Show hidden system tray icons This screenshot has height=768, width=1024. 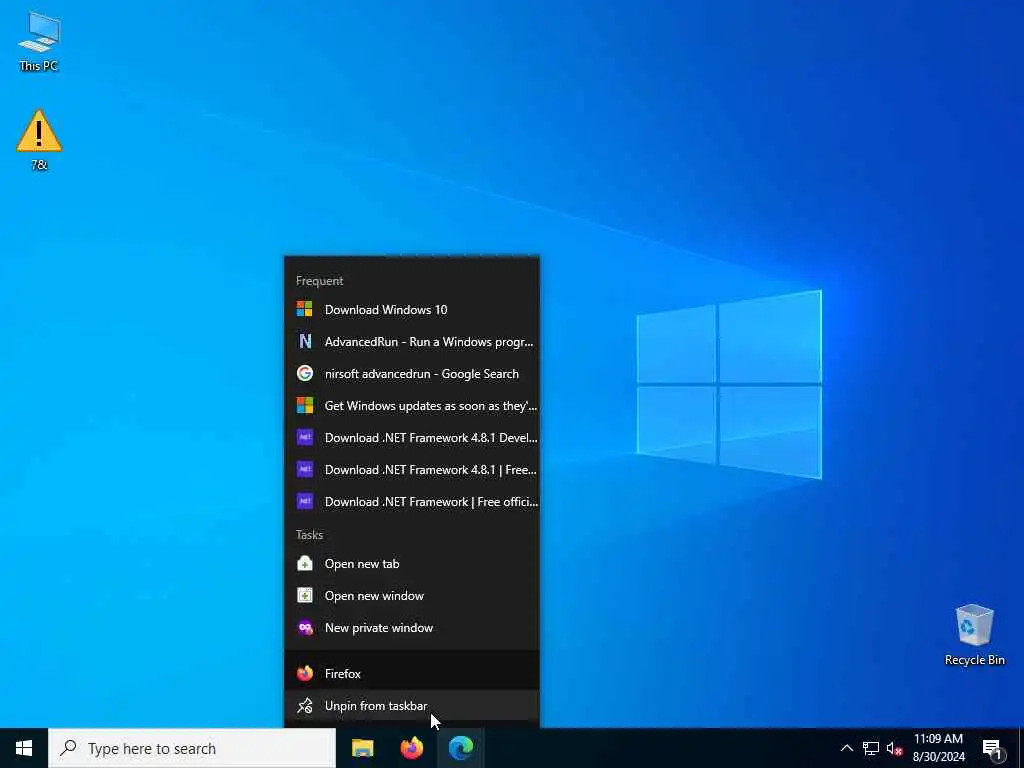[x=846, y=748]
